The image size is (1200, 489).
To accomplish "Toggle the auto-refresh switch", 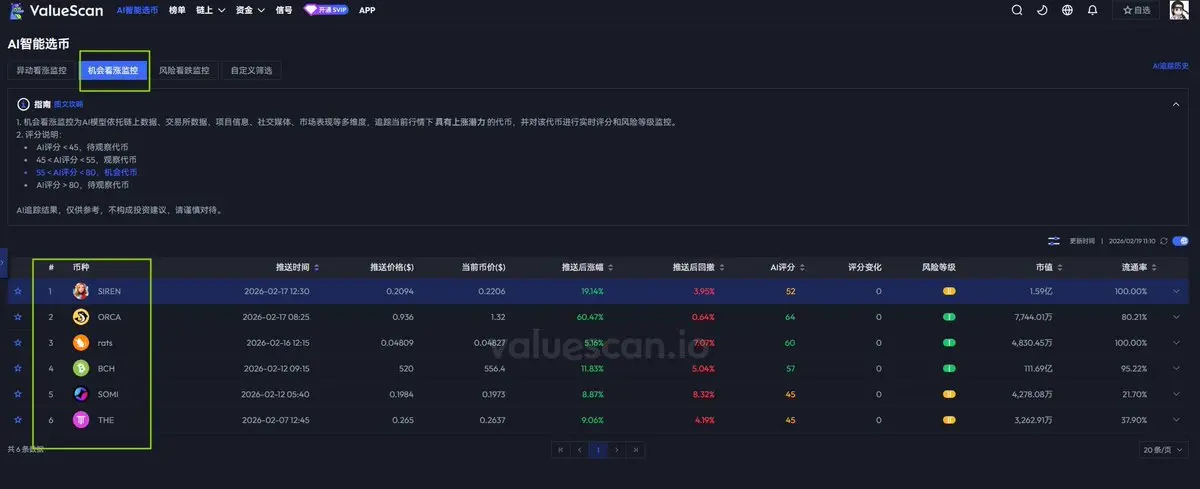I will [x=1181, y=241].
